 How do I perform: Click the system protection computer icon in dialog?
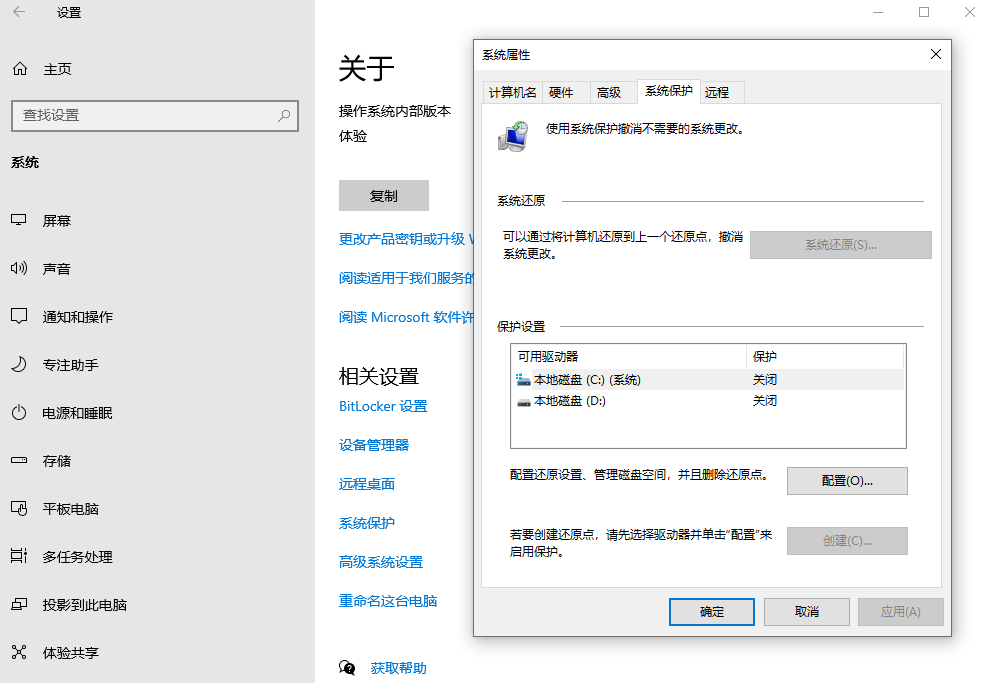point(513,136)
